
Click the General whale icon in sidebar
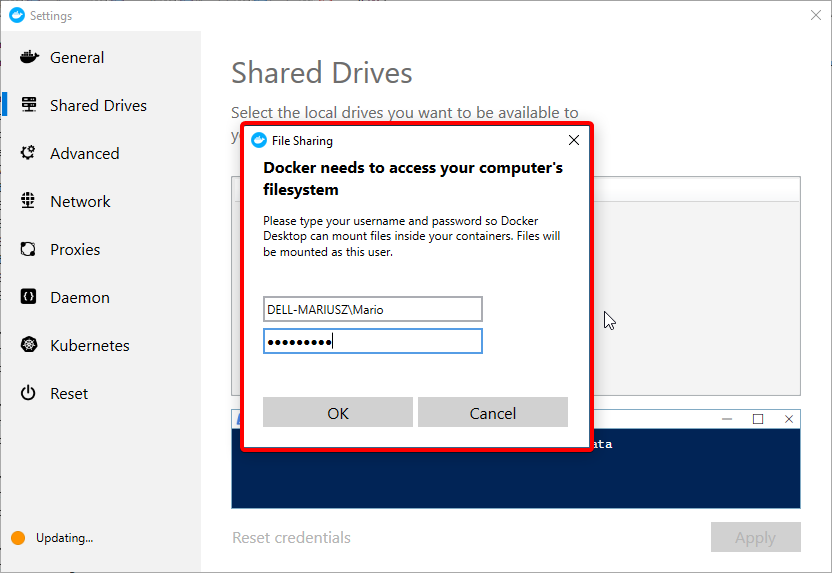point(29,57)
